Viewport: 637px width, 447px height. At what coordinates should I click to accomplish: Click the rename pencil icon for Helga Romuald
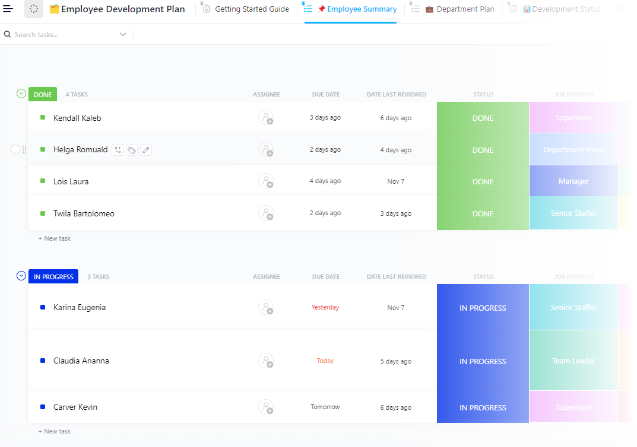tap(146, 150)
